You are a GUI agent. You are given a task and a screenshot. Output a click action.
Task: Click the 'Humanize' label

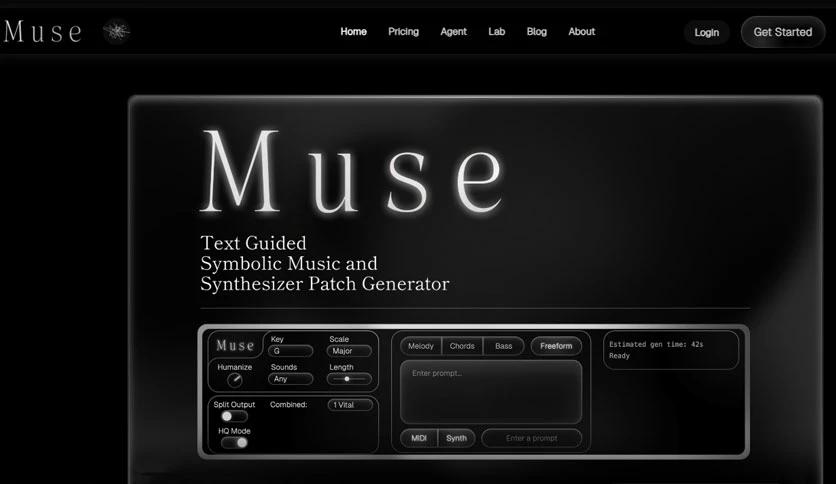coord(235,367)
